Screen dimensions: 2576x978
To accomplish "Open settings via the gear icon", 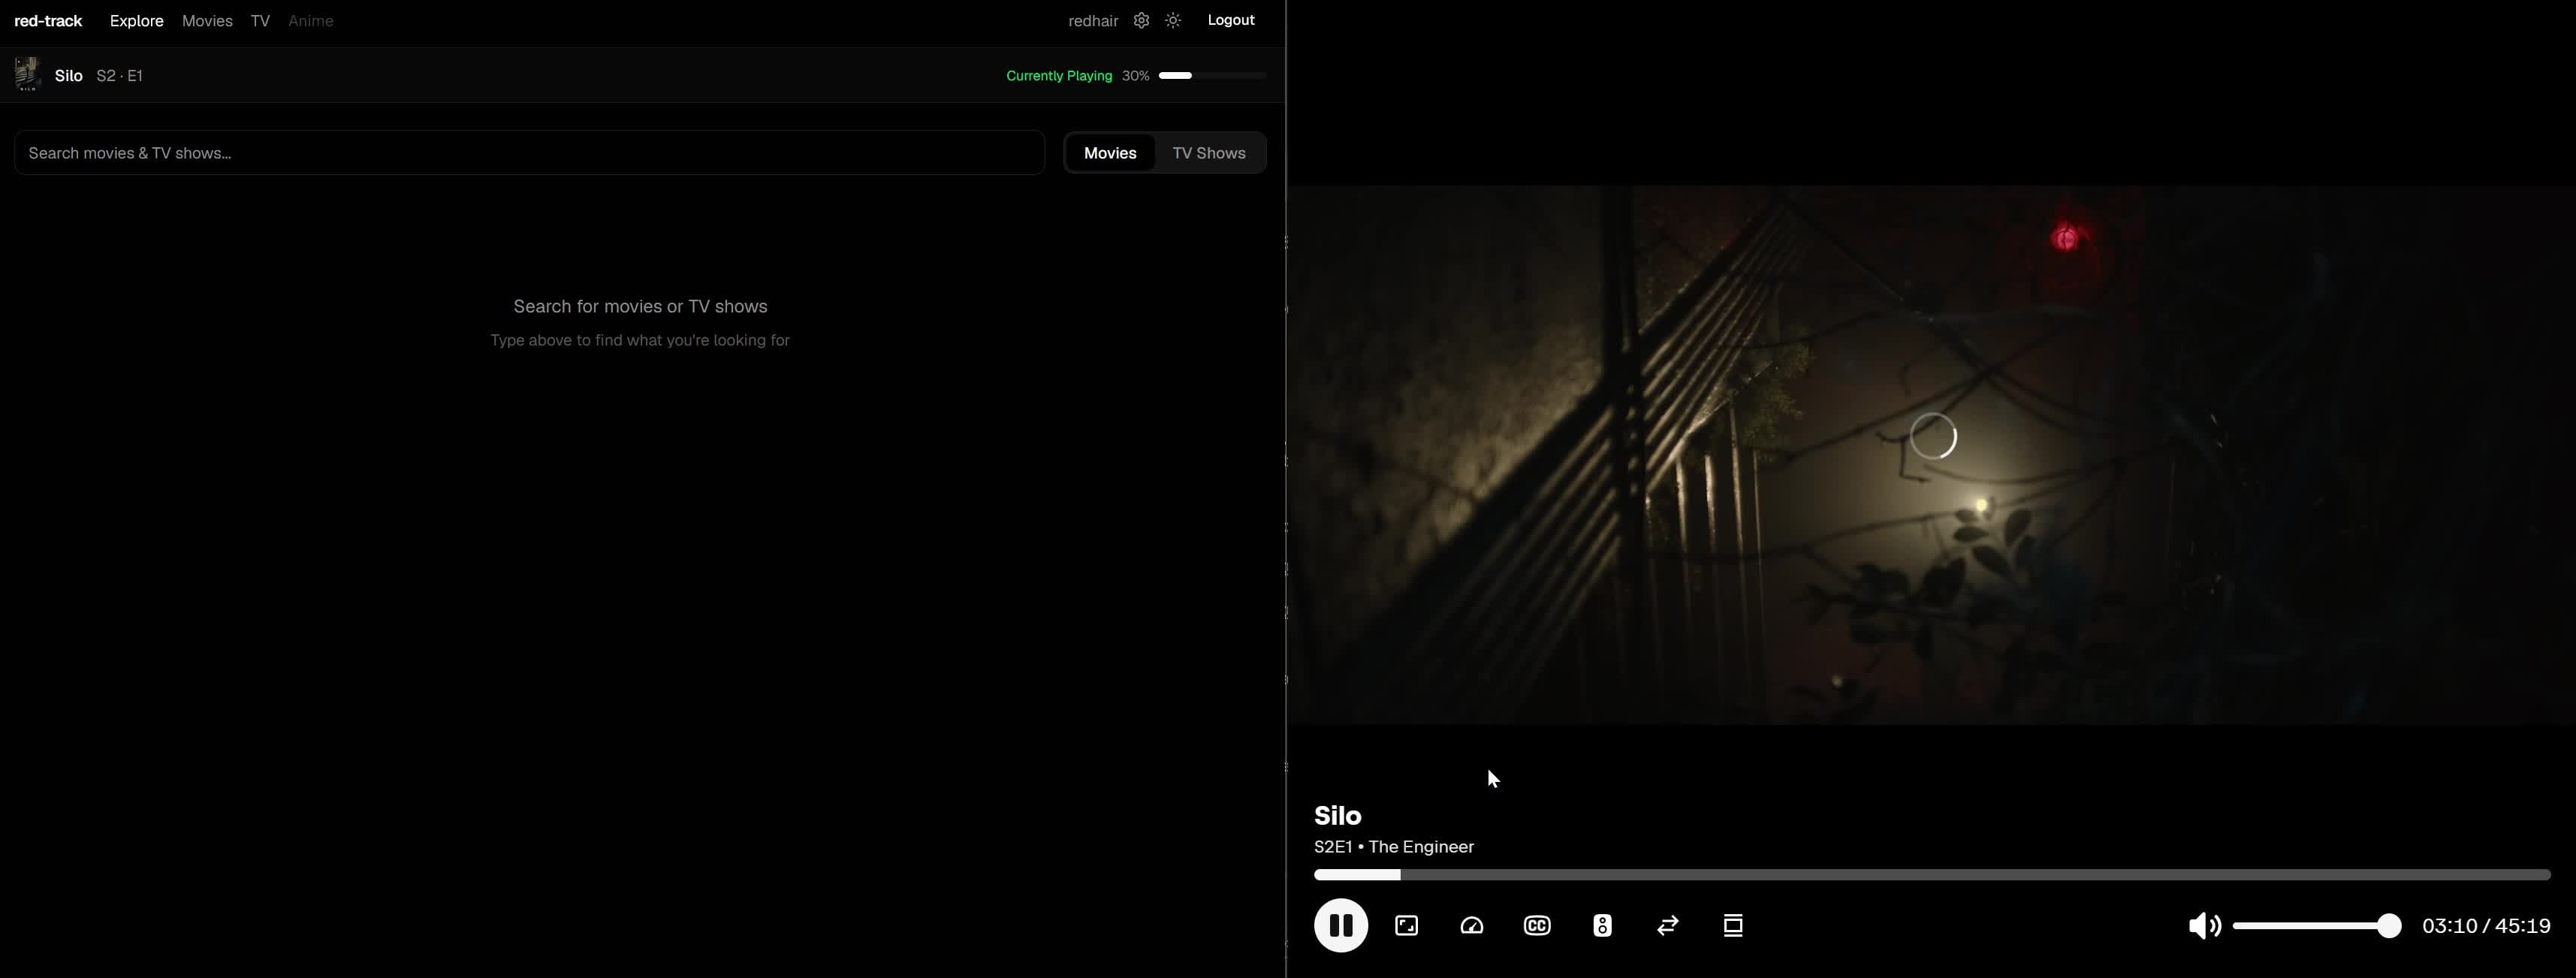I will pyautogui.click(x=1141, y=20).
